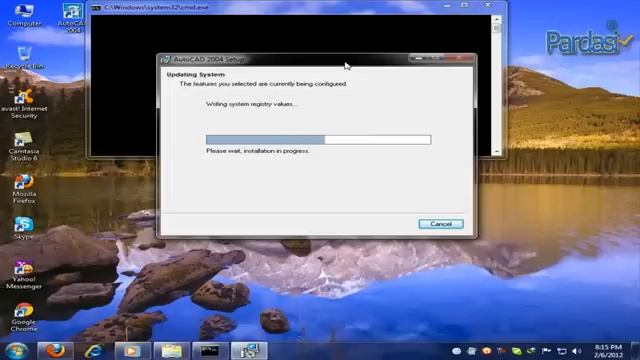
Task: Click the 'Writing system registry values...' text
Action: click(251, 104)
